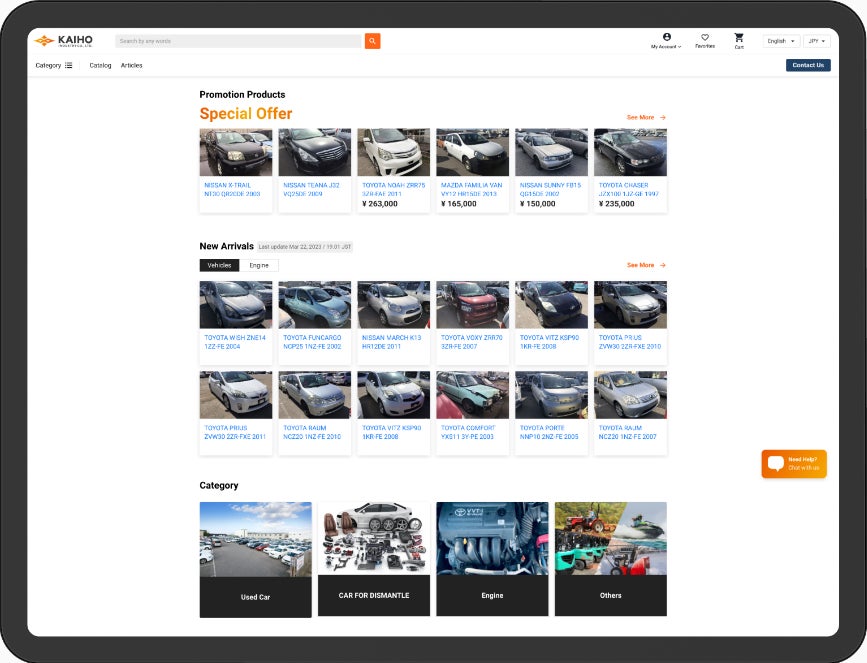
Task: Click TOYOTA PRIUS ZVW30 2011 title link
Action: pyautogui.click(x=235, y=432)
